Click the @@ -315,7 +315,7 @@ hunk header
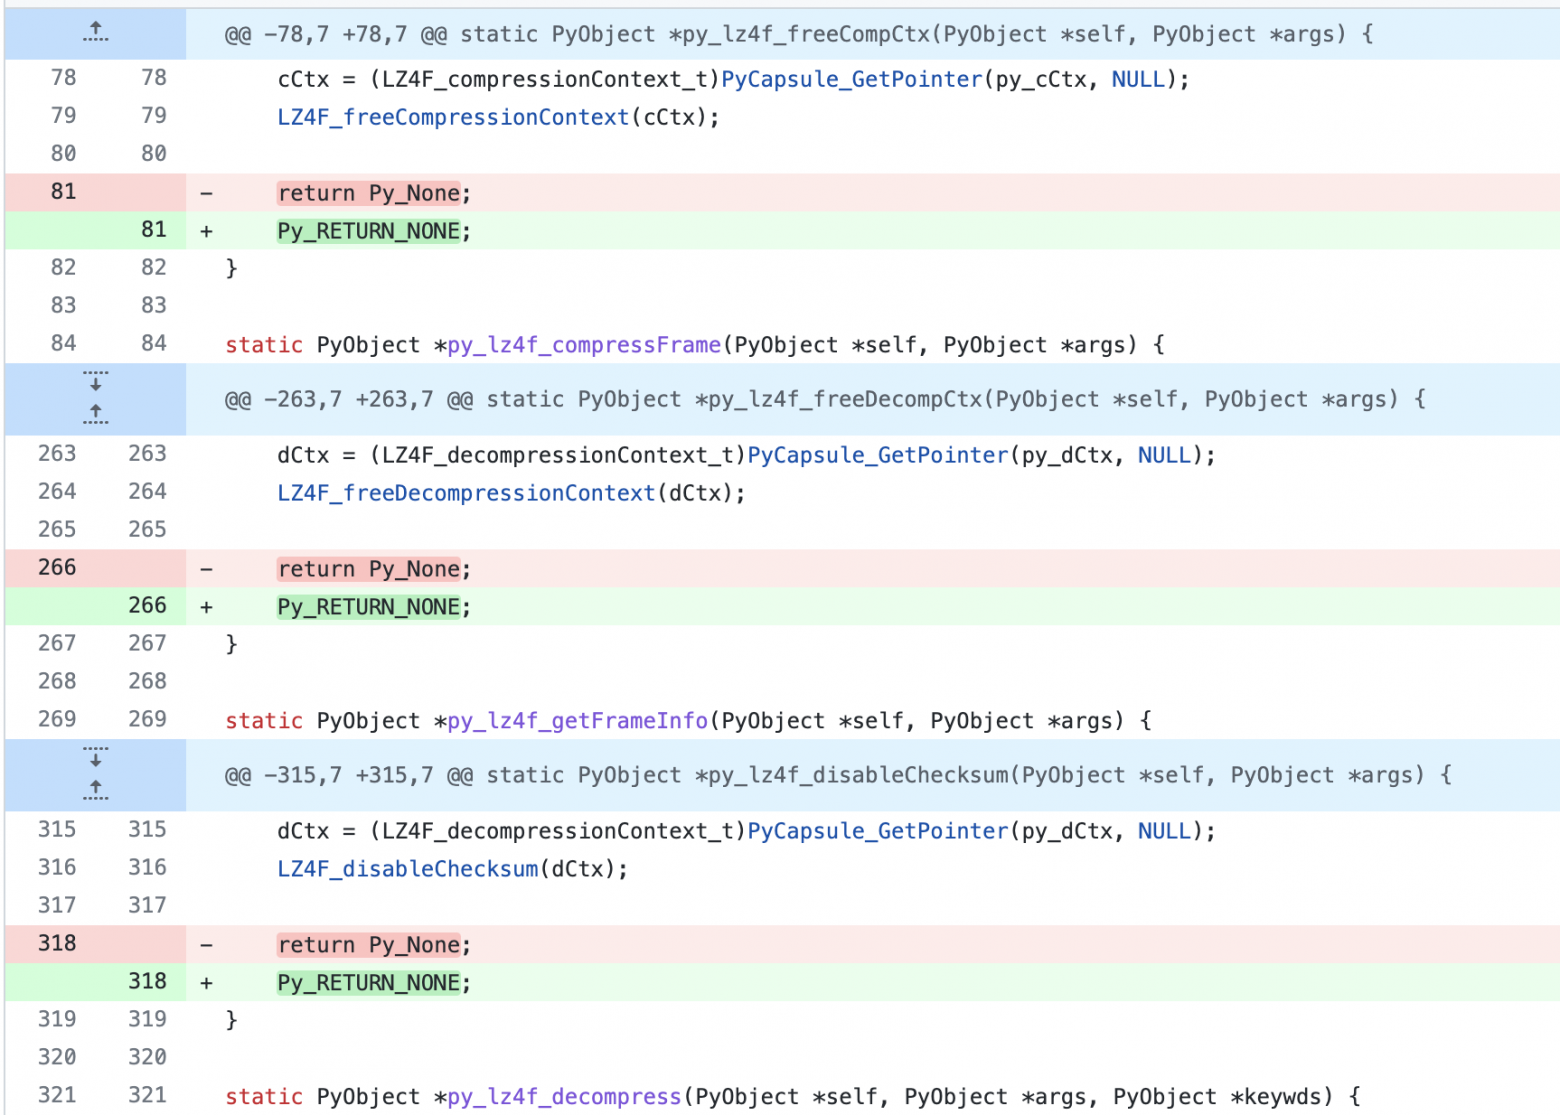1560x1115 pixels. 838,776
